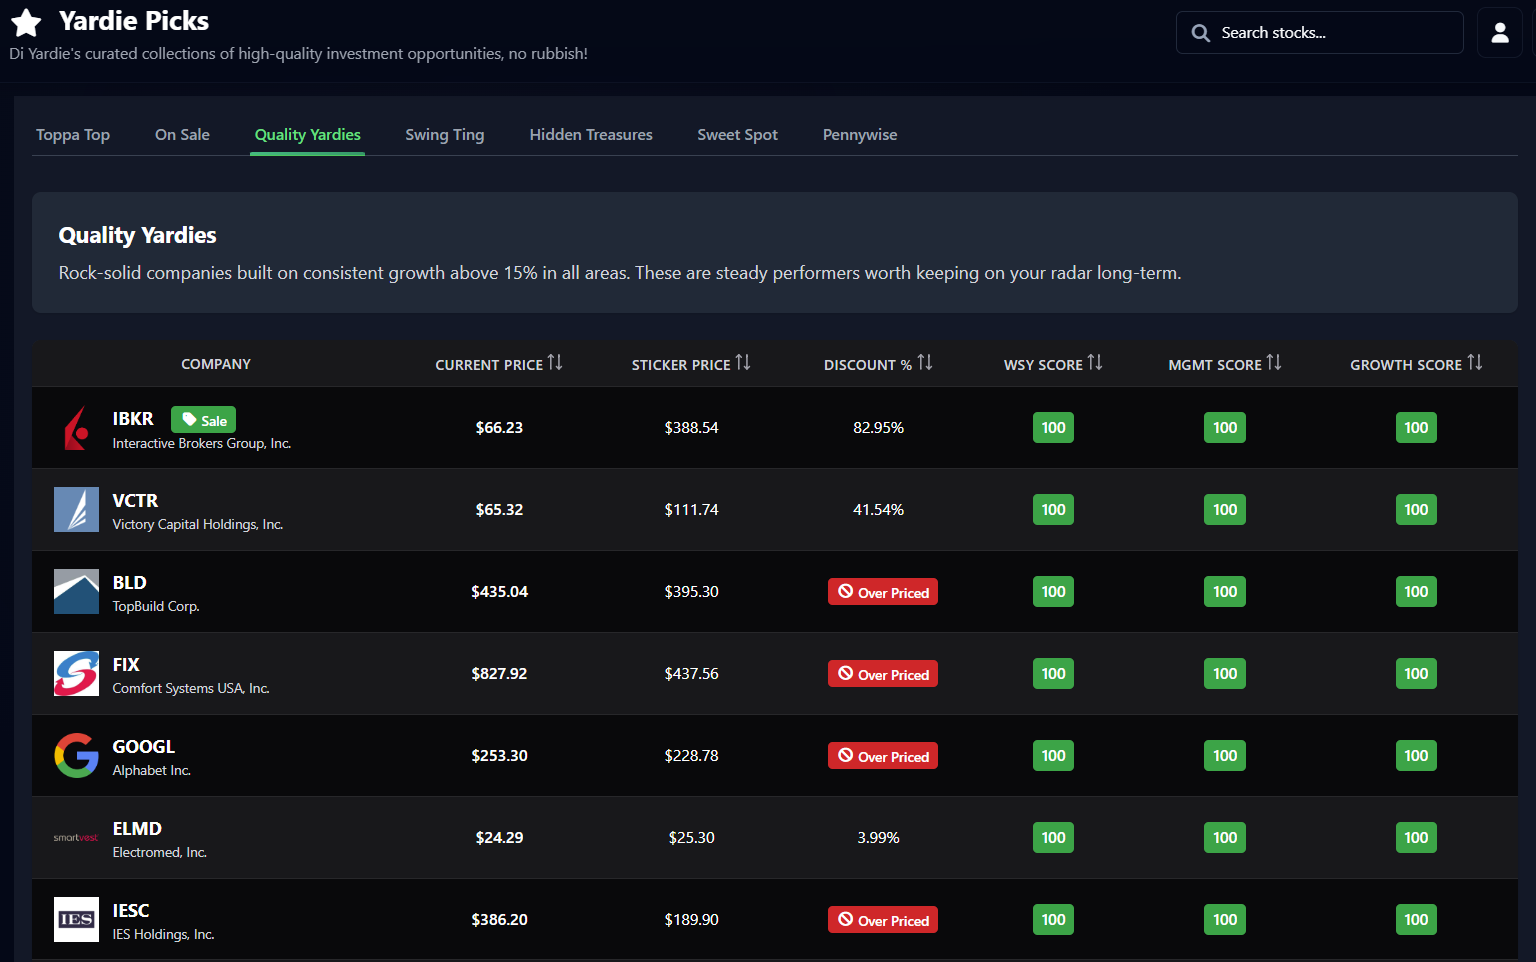Click the Victory Capital logo

(76, 510)
